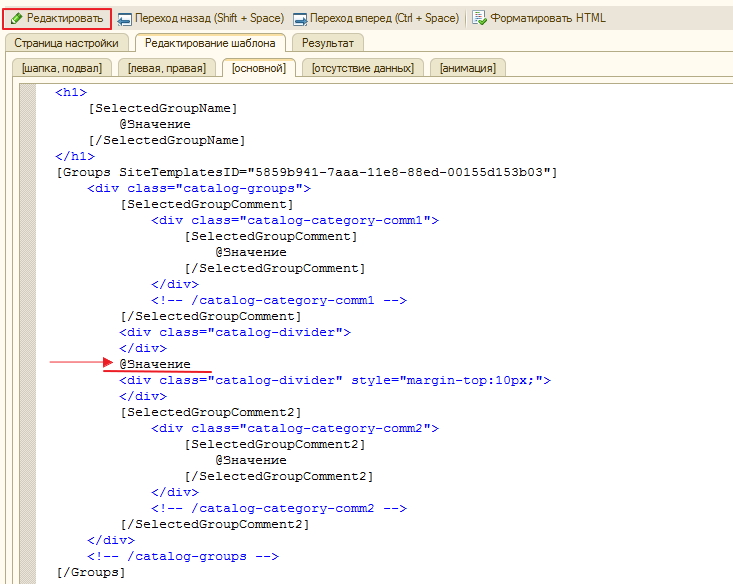Click Переход назад (Shift + Space)

[209, 18]
